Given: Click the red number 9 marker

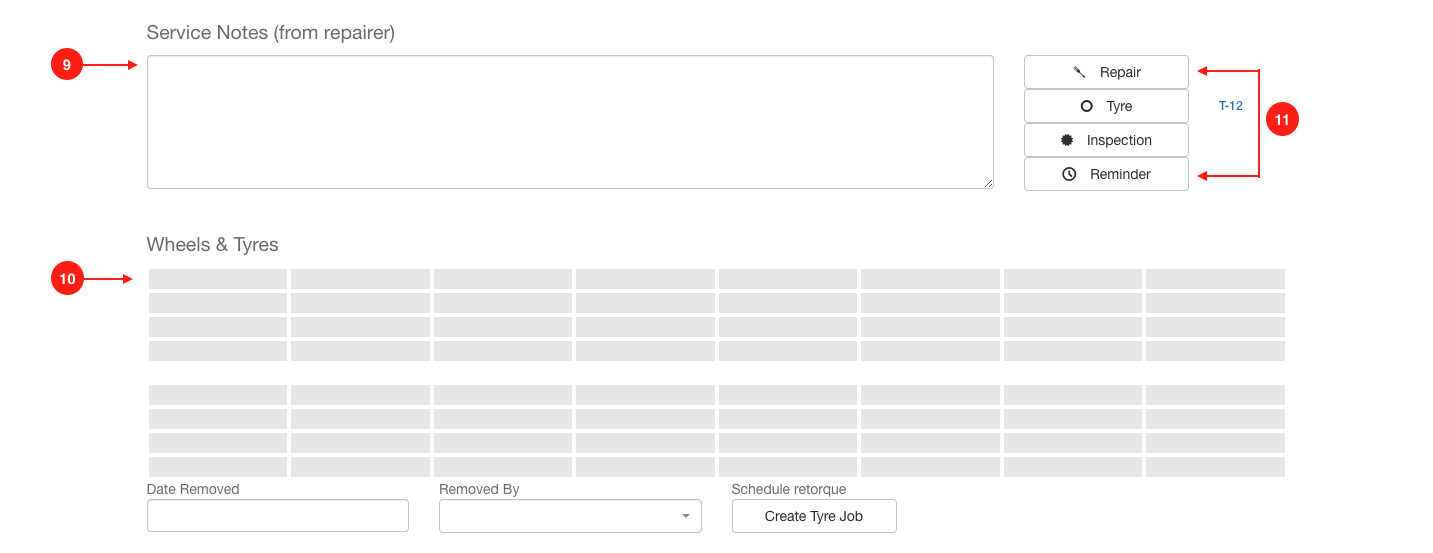Looking at the screenshot, I should 66,65.
